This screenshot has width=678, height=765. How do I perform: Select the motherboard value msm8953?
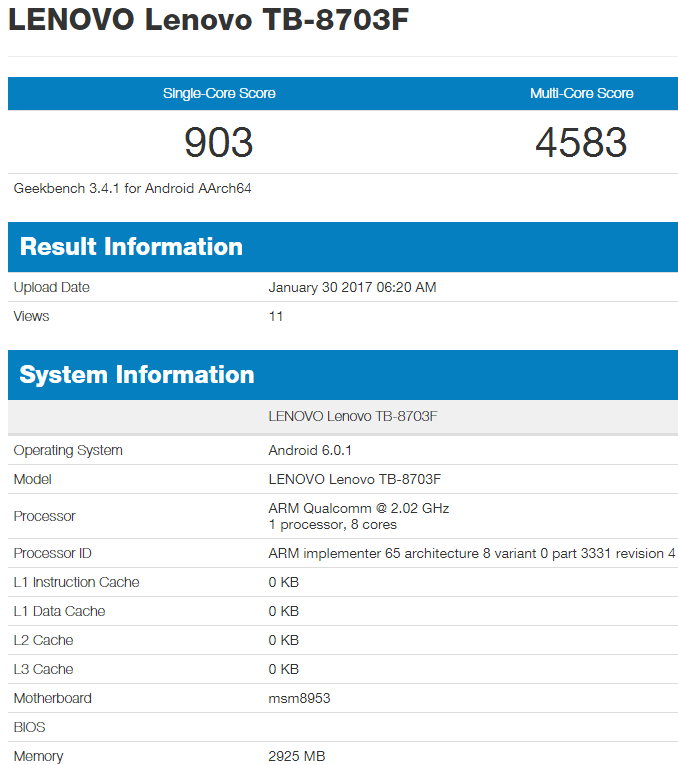(x=299, y=698)
